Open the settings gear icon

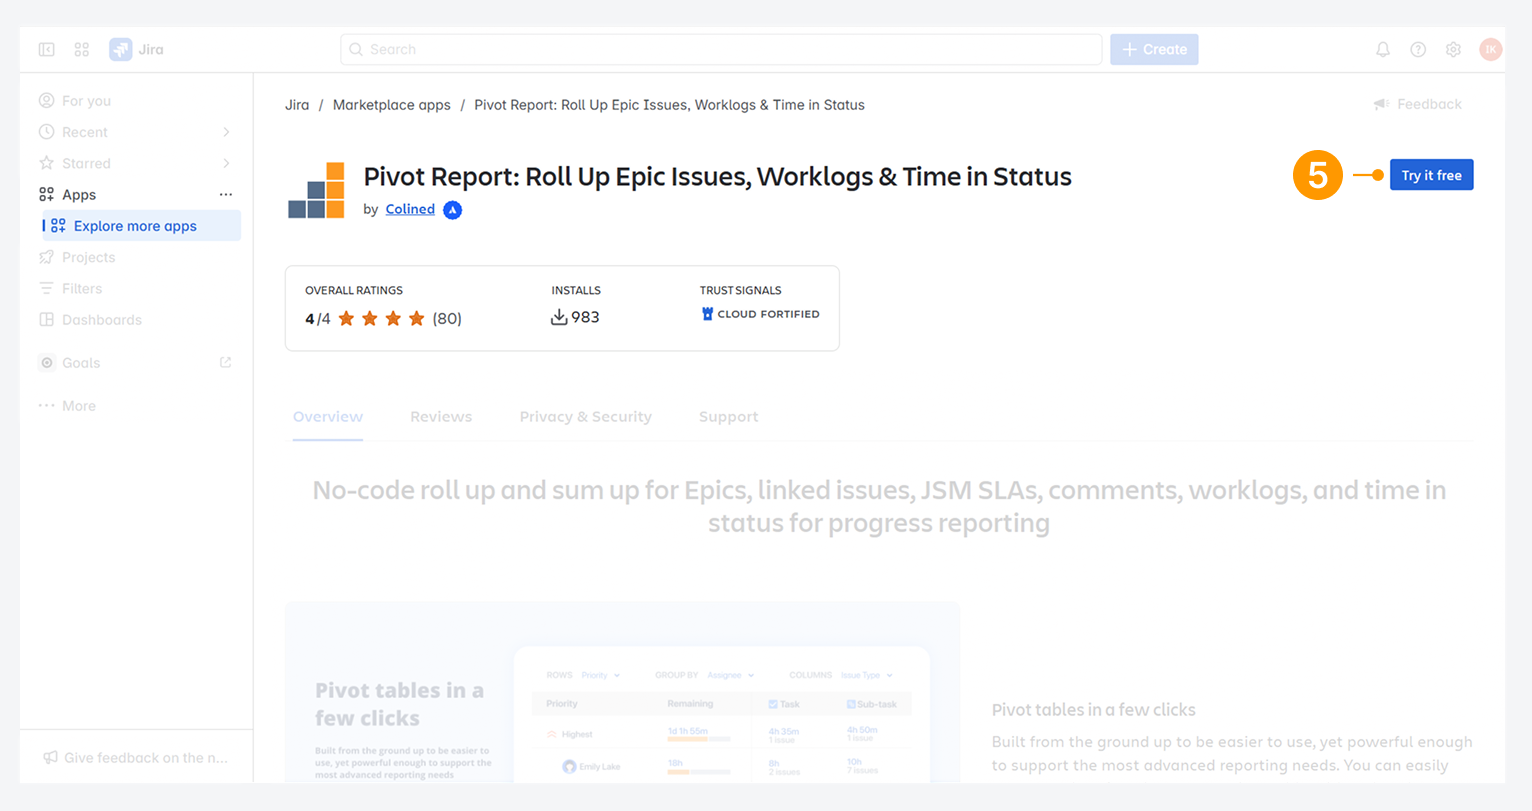[x=1453, y=49]
